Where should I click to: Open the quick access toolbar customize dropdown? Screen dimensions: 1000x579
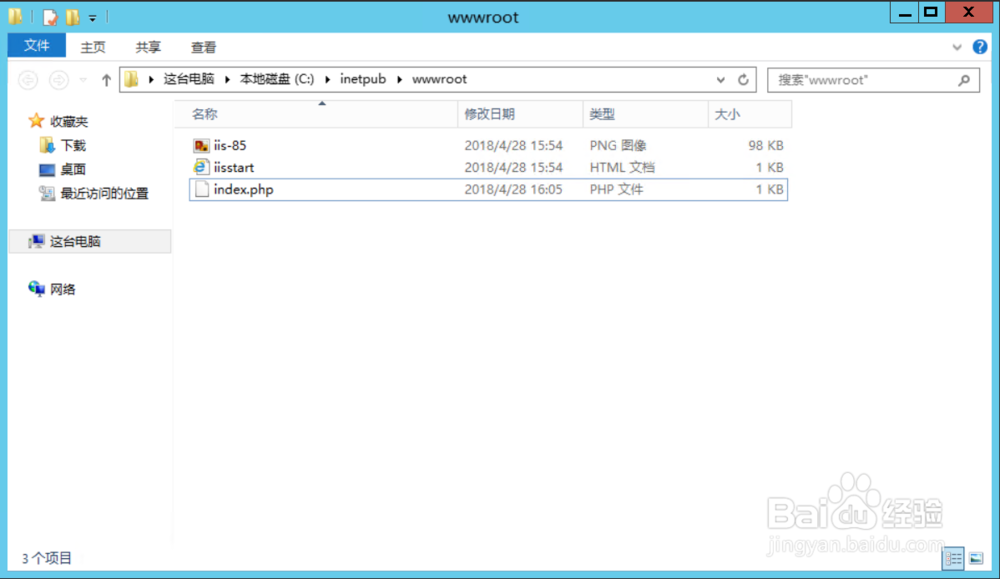pyautogui.click(x=92, y=18)
